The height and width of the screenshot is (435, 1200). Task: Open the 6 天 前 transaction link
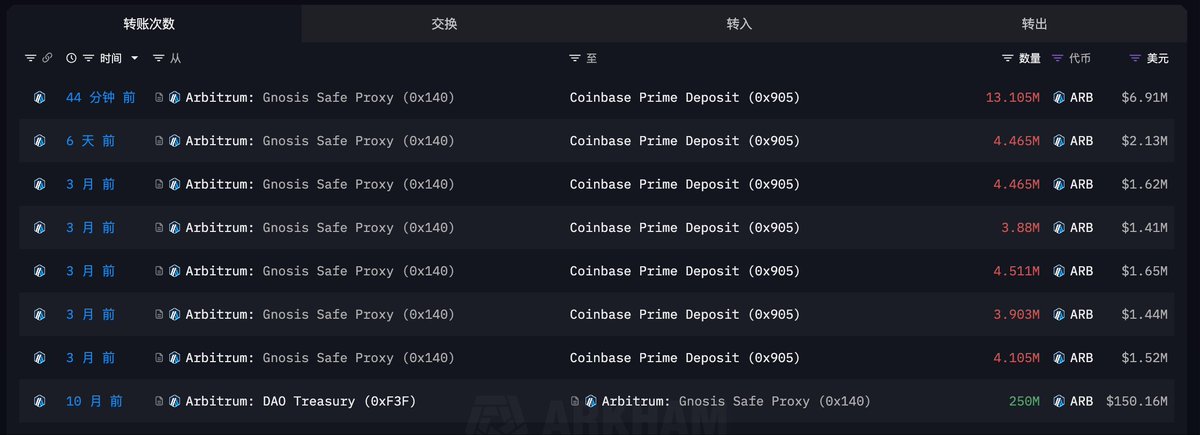[x=91, y=141]
